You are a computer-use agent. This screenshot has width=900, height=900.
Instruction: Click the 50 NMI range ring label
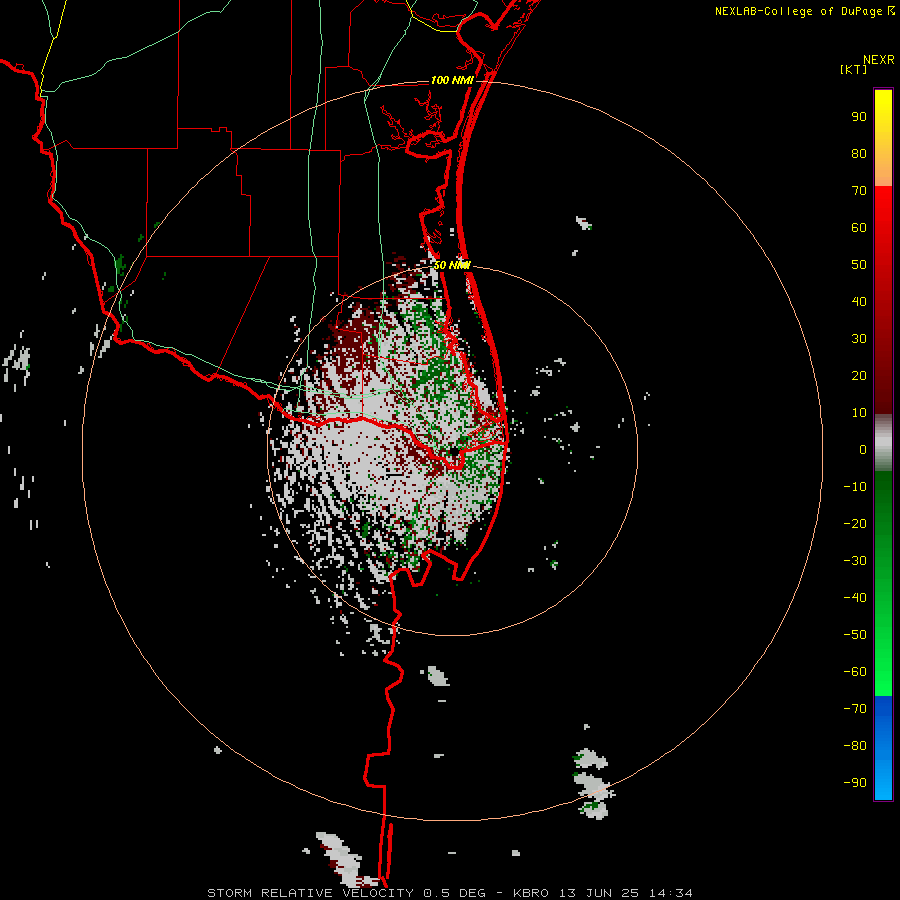(452, 265)
